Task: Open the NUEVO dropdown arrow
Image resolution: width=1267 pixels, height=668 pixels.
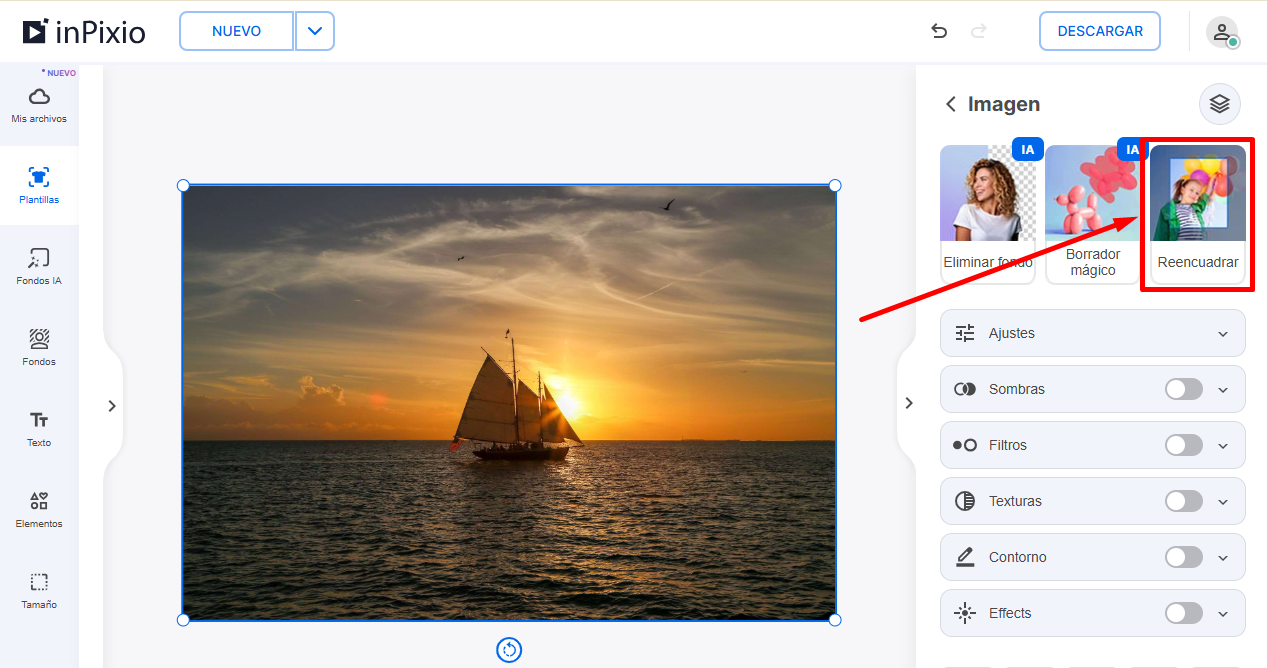Action: [x=315, y=31]
